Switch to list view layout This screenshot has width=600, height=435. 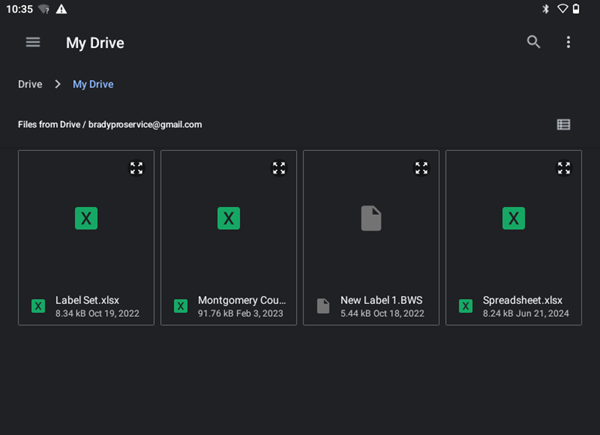pos(564,125)
